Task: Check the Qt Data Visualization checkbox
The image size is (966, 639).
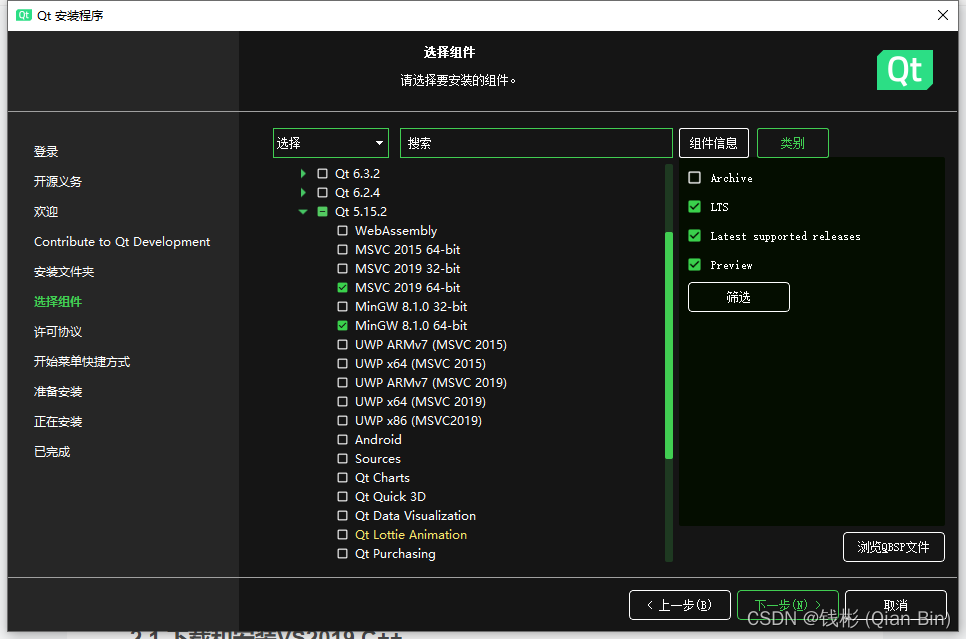Action: point(343,516)
